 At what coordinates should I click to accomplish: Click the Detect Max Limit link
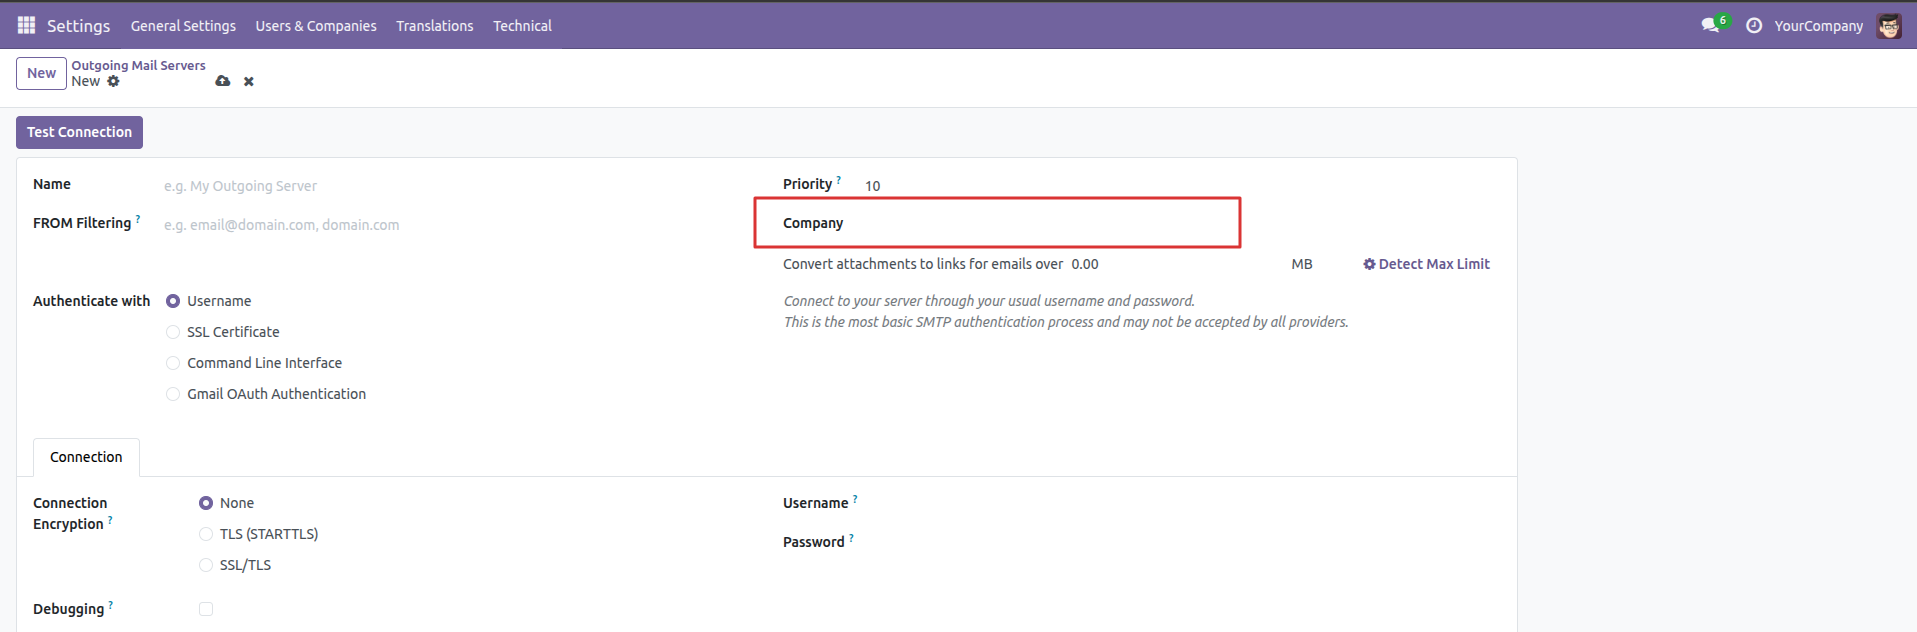point(1426,264)
